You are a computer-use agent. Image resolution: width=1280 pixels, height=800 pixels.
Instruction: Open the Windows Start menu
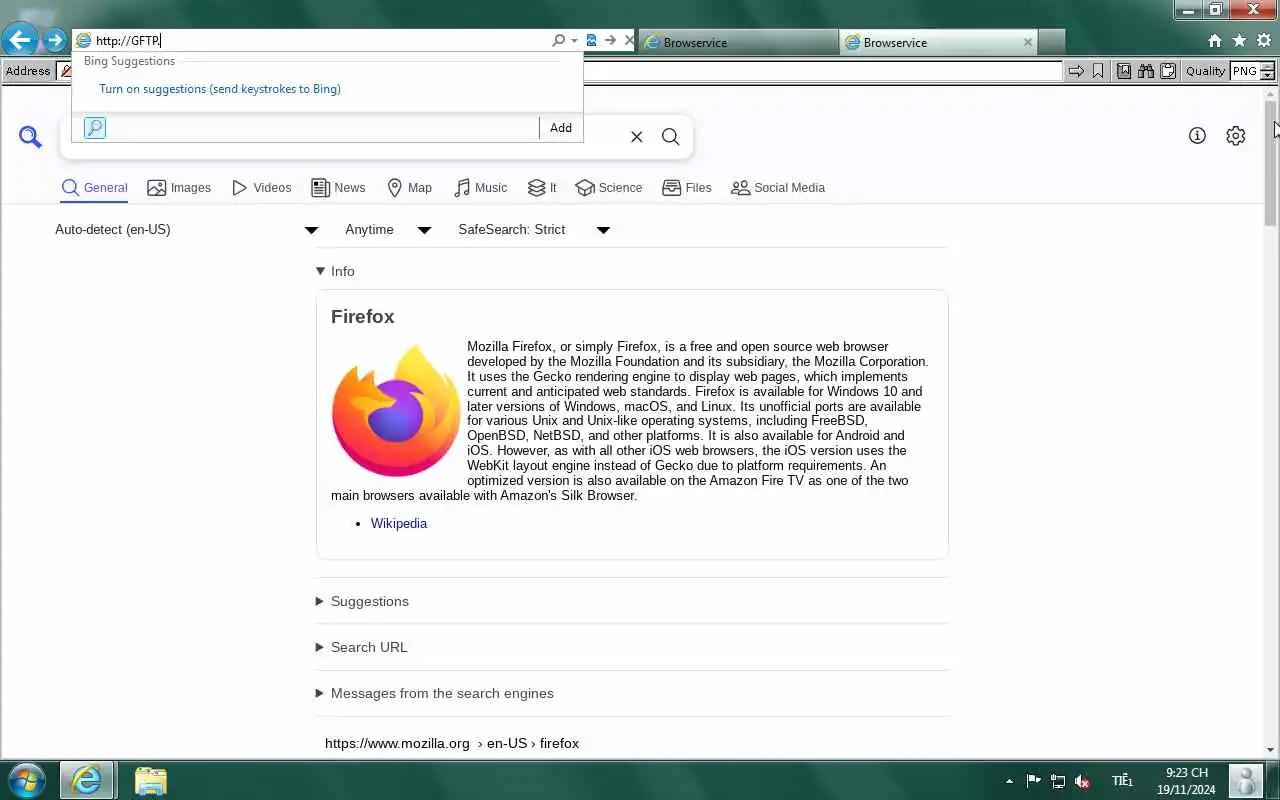[x=26, y=780]
